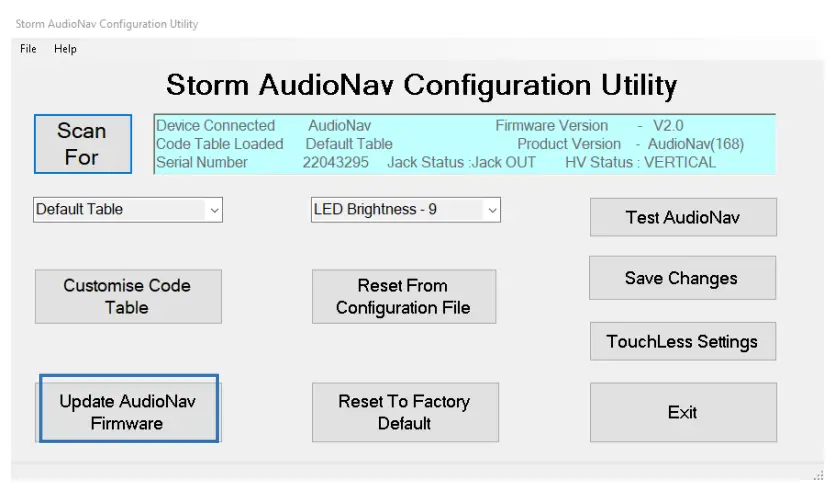Click Reset To Factory Default

click(x=405, y=412)
